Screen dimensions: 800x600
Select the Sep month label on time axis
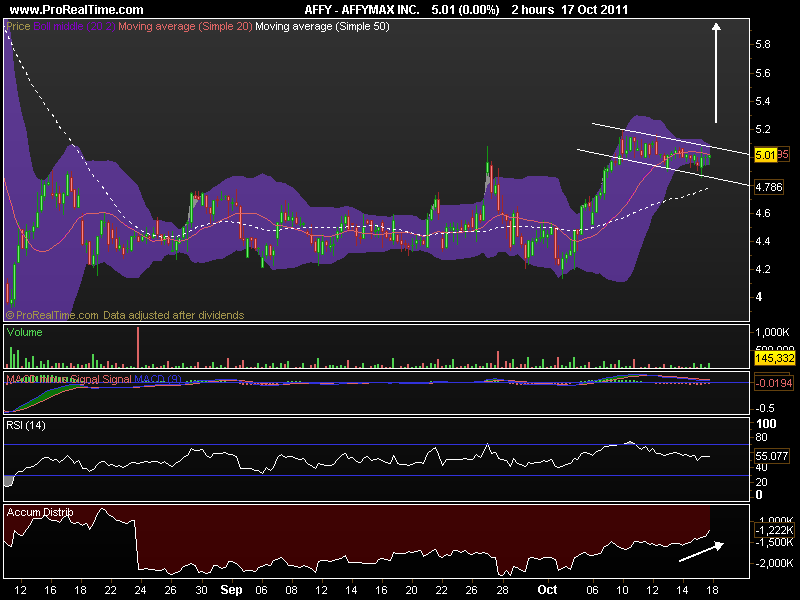click(x=231, y=590)
